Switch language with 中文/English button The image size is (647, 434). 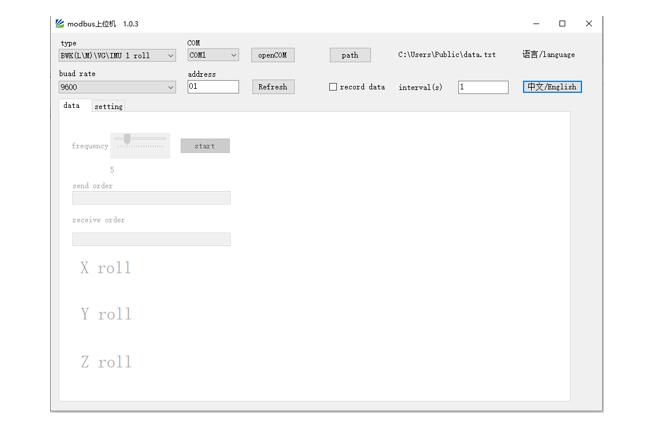click(552, 87)
